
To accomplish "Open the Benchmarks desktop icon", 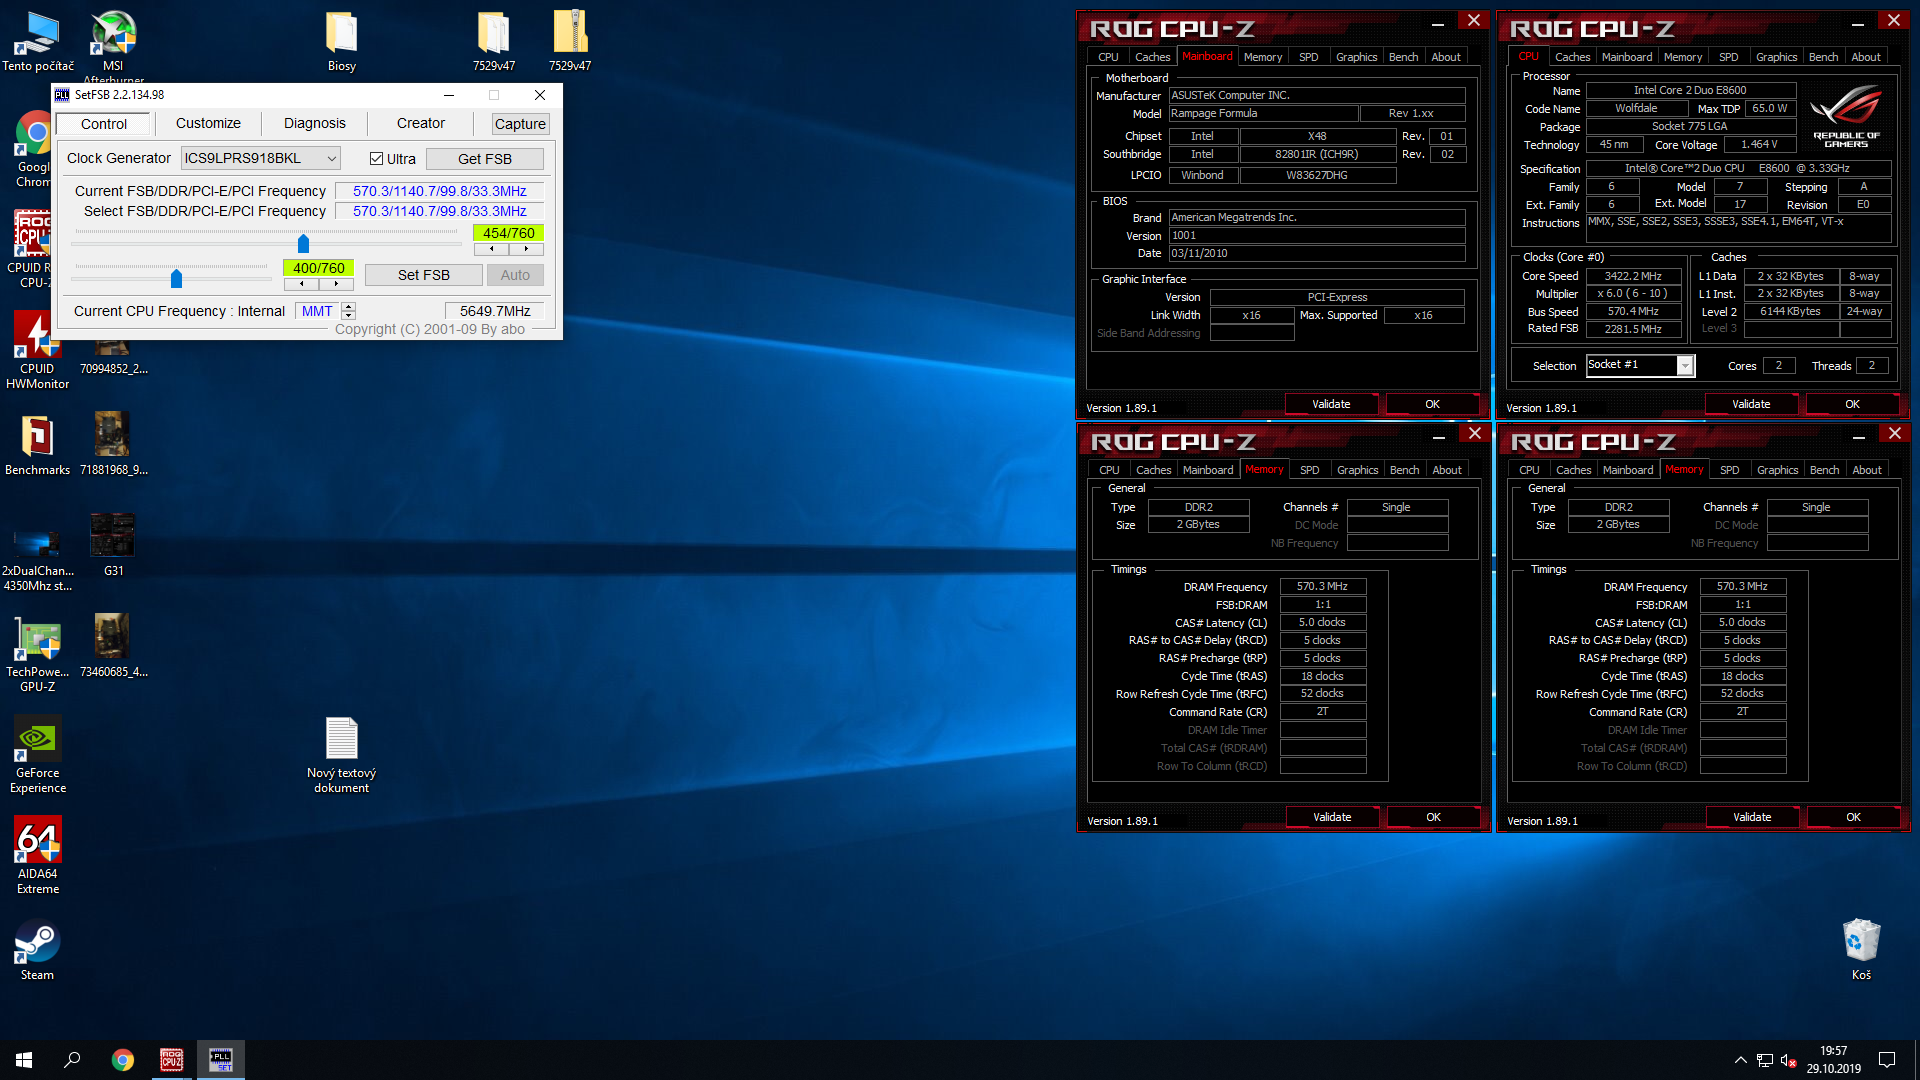I will point(37,445).
